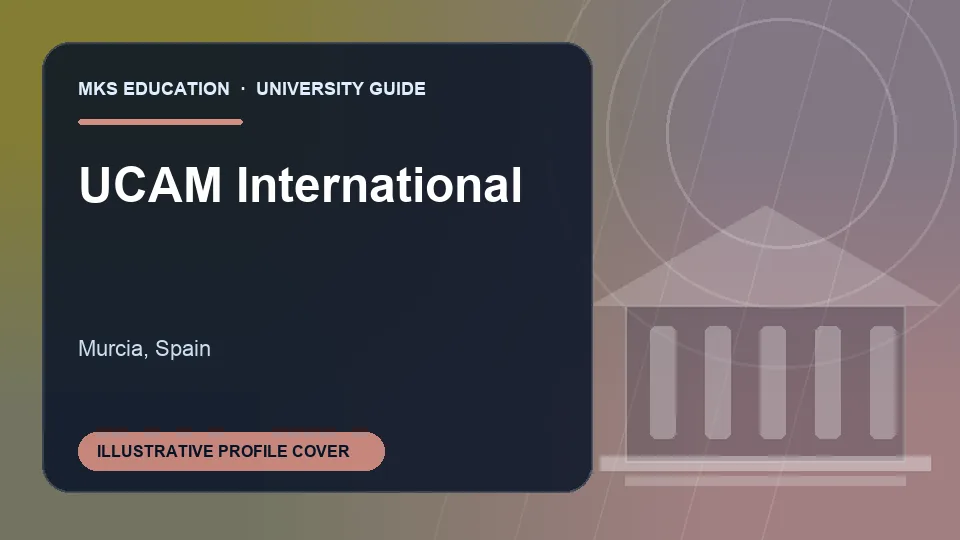Click the 'UCAM International' title
960x540 pixels.
(300, 184)
